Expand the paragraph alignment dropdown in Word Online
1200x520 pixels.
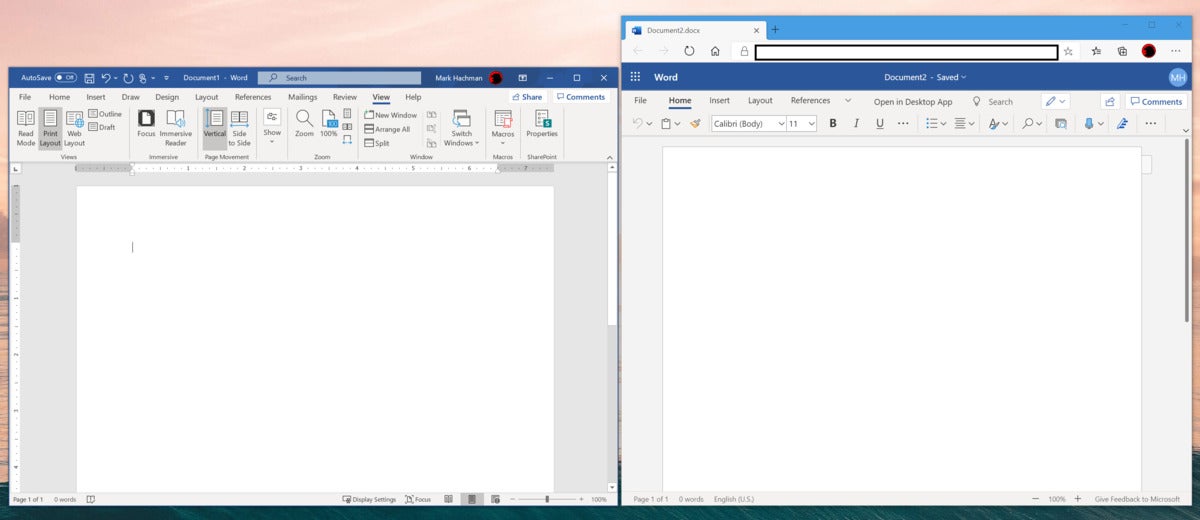[973, 123]
